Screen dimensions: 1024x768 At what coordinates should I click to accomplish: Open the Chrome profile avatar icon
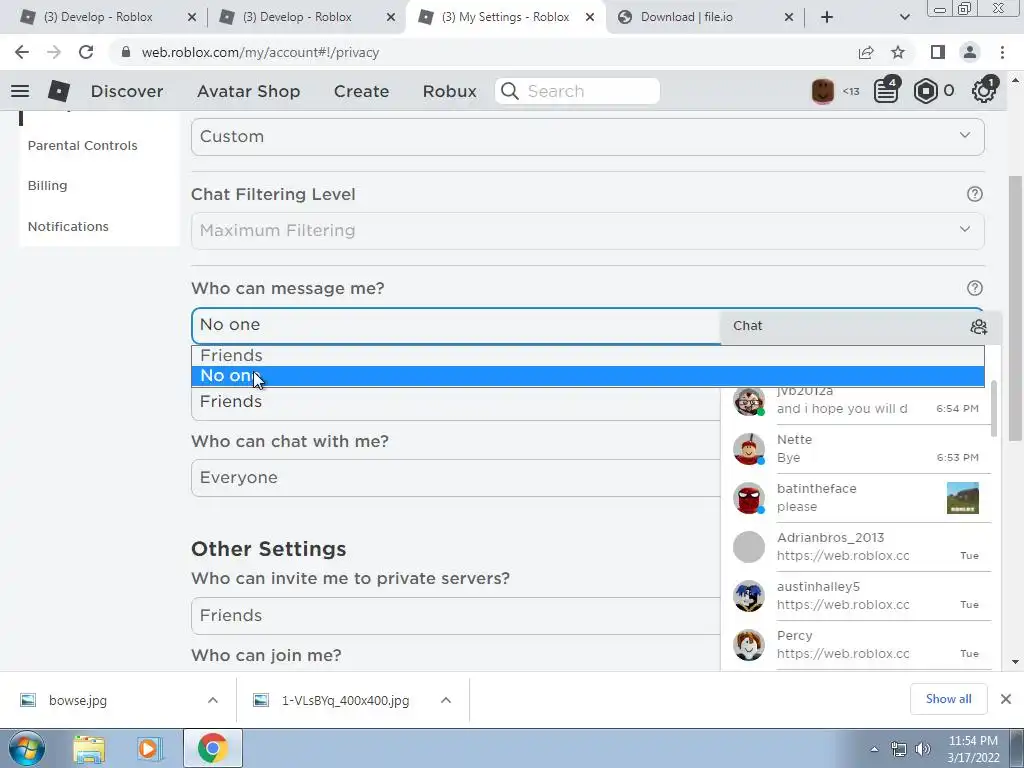pos(970,52)
